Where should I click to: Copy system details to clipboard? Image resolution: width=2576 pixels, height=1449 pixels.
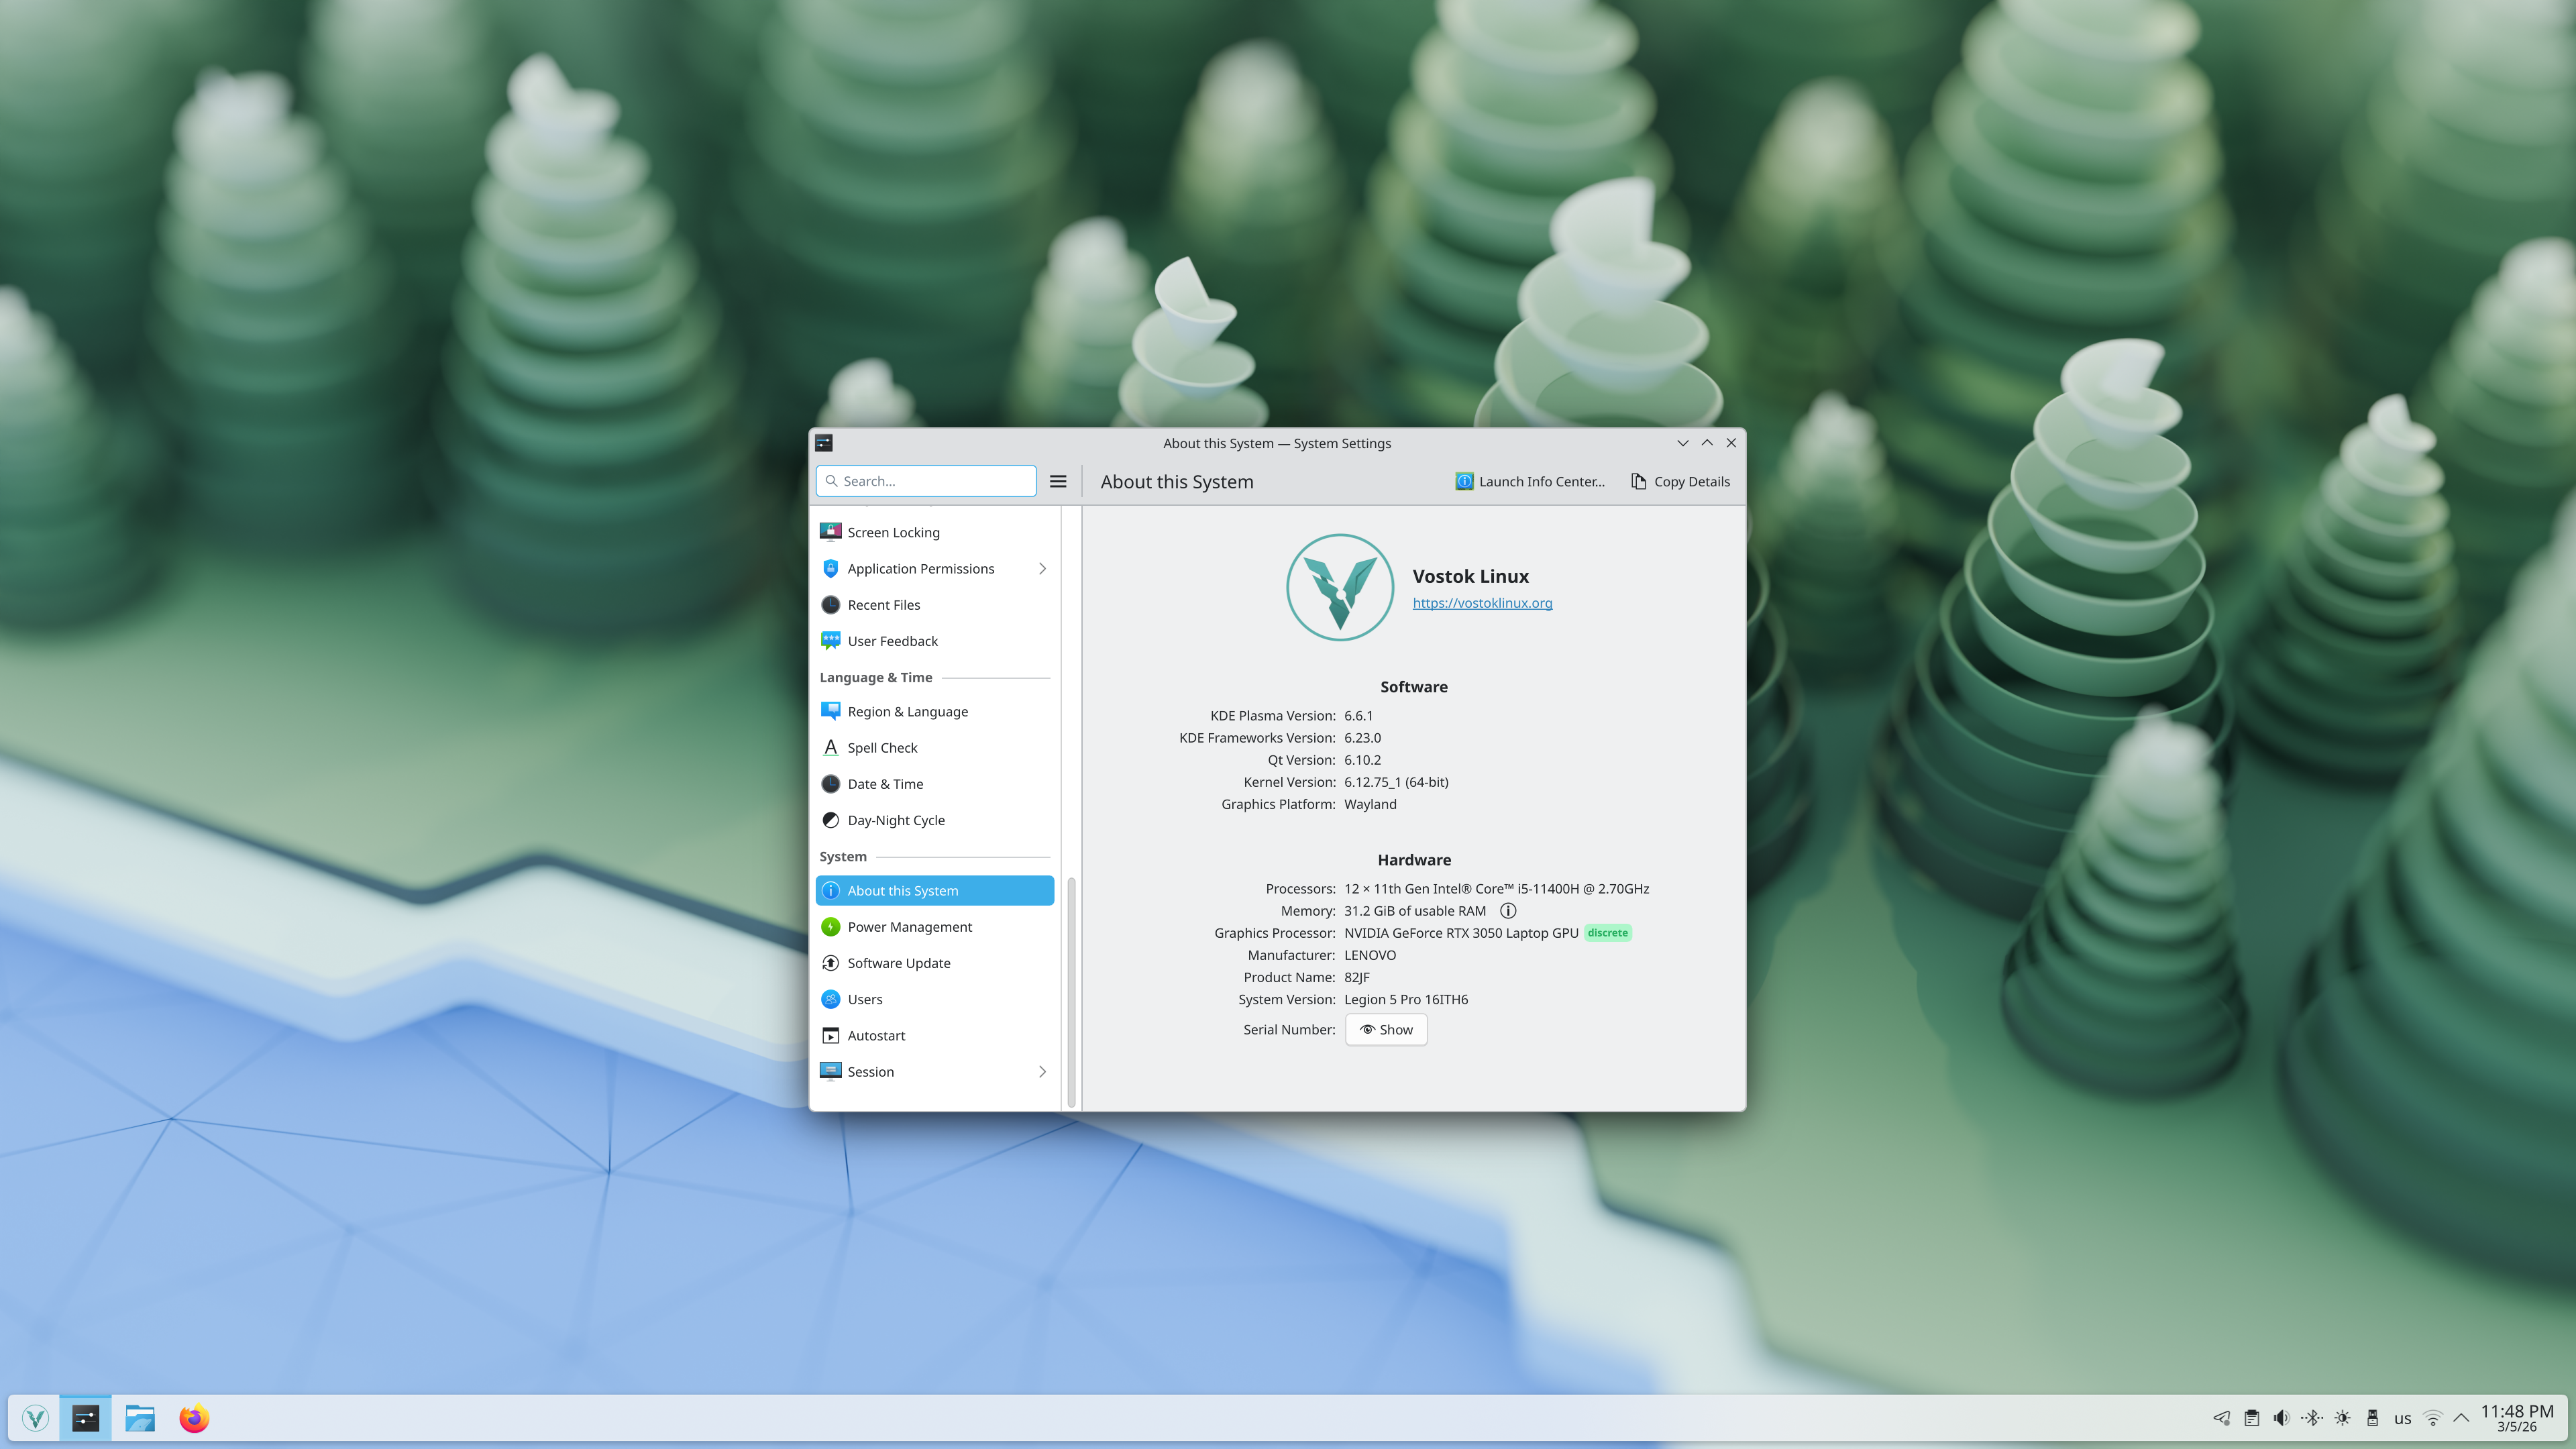(x=1679, y=481)
